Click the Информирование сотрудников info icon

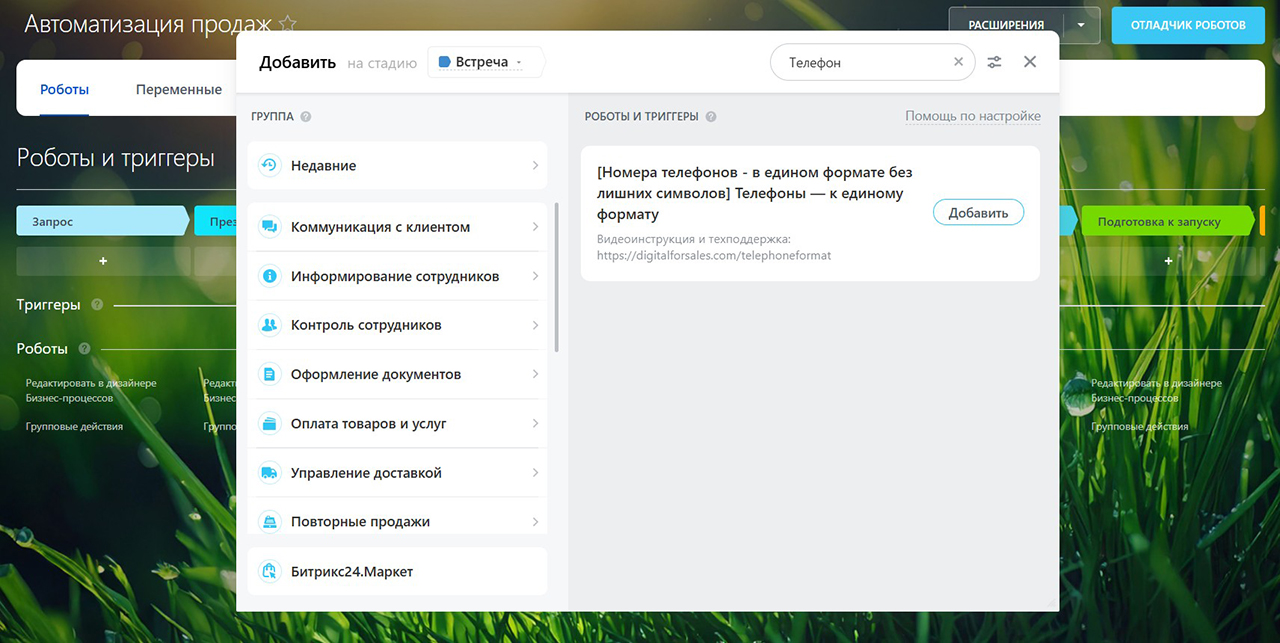click(x=268, y=276)
